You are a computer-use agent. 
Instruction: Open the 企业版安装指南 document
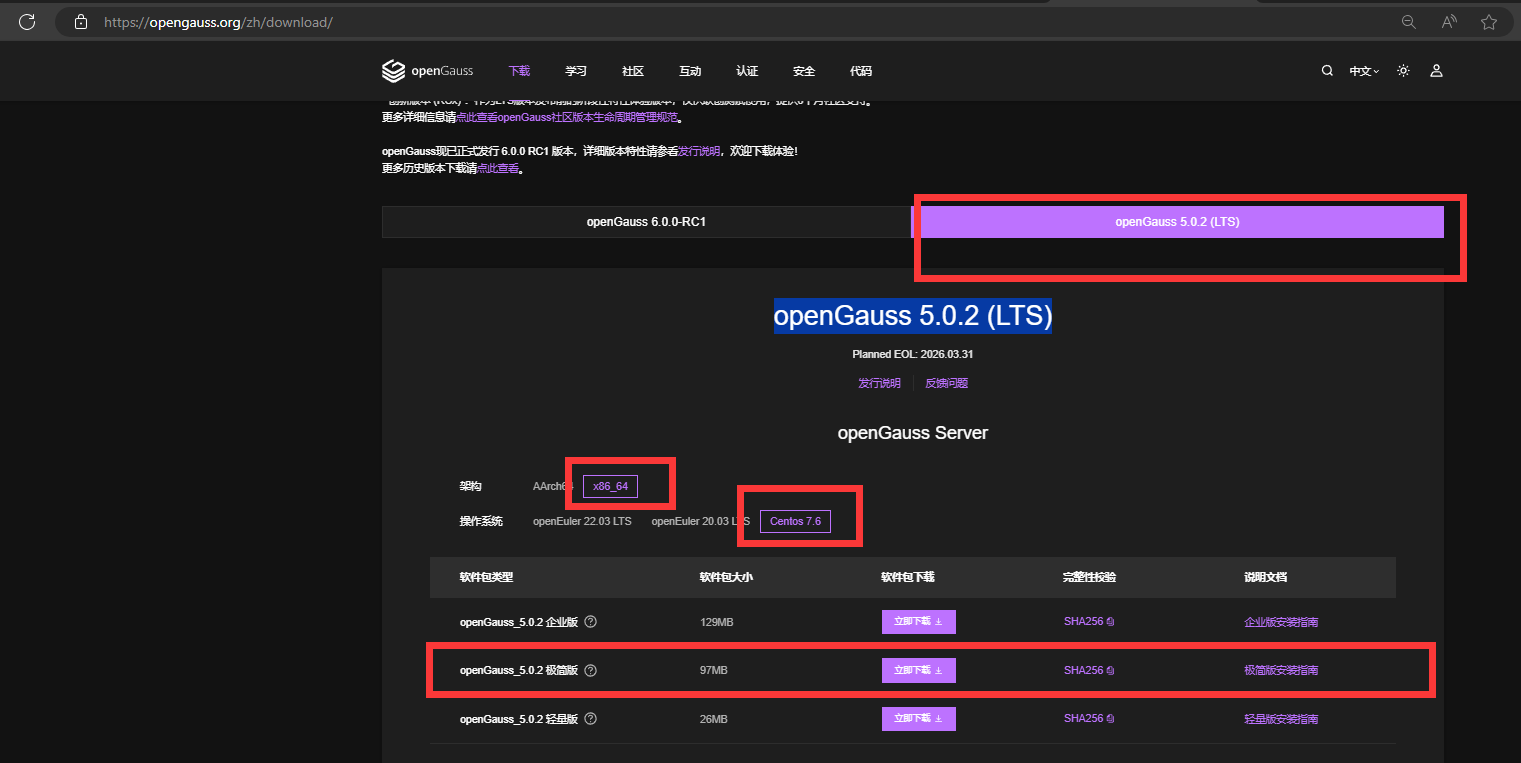[x=1281, y=622]
